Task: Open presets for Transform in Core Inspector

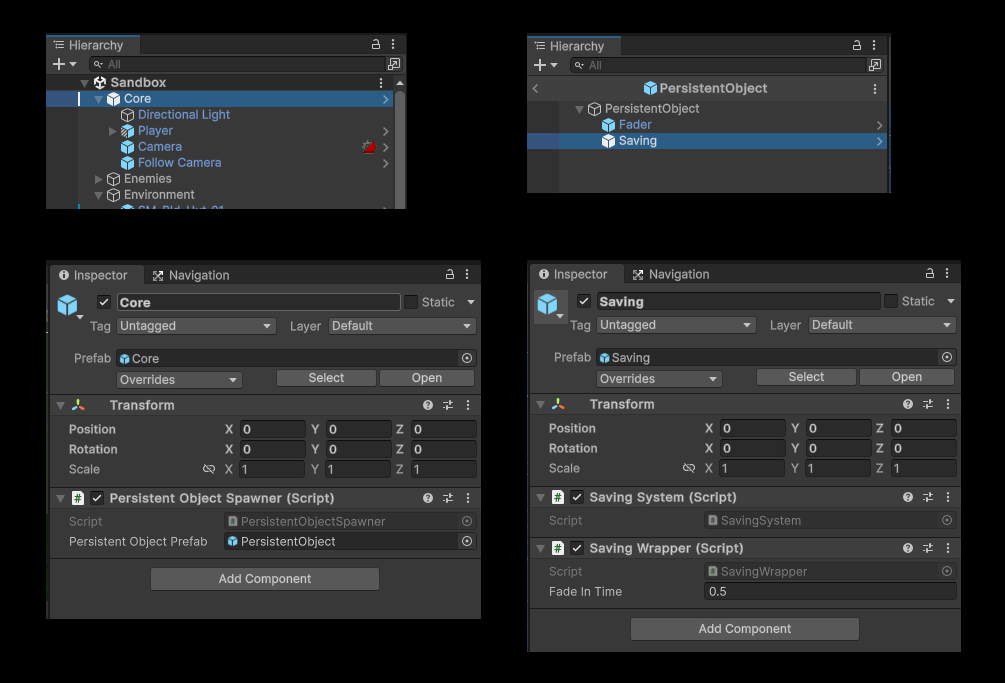Action: [x=448, y=405]
